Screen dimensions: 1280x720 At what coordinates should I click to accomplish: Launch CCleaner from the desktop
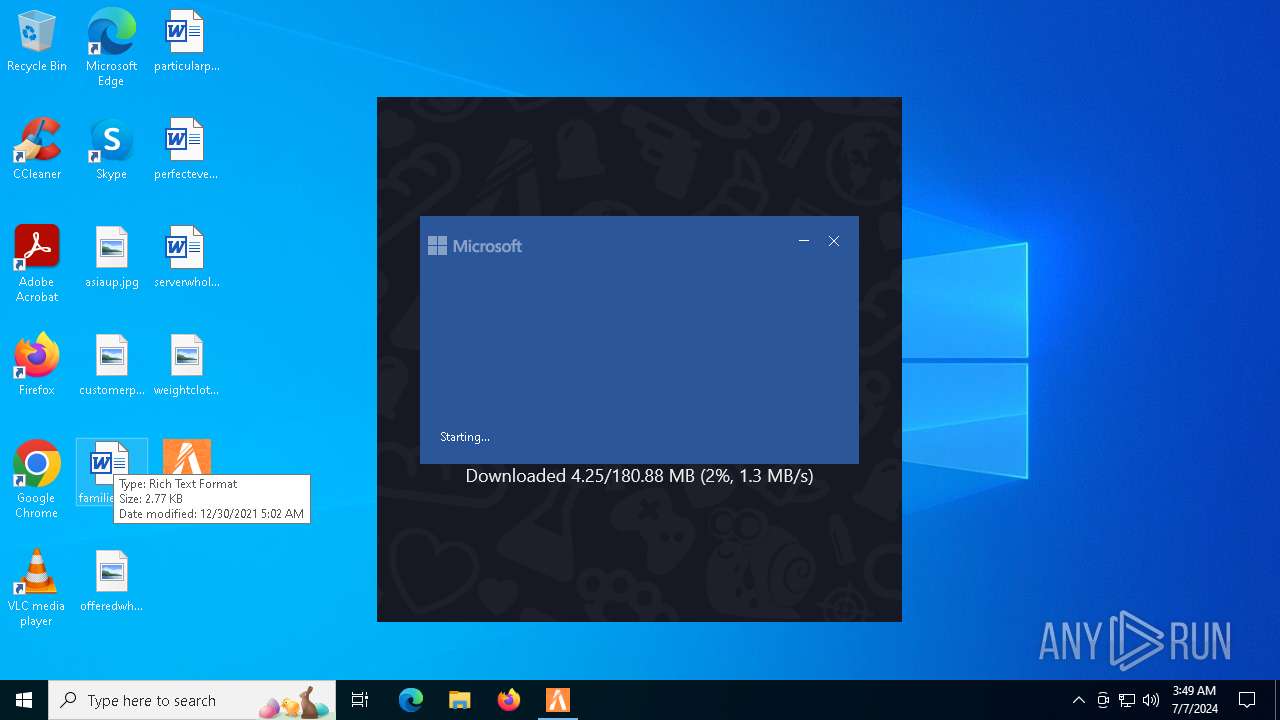pyautogui.click(x=37, y=149)
